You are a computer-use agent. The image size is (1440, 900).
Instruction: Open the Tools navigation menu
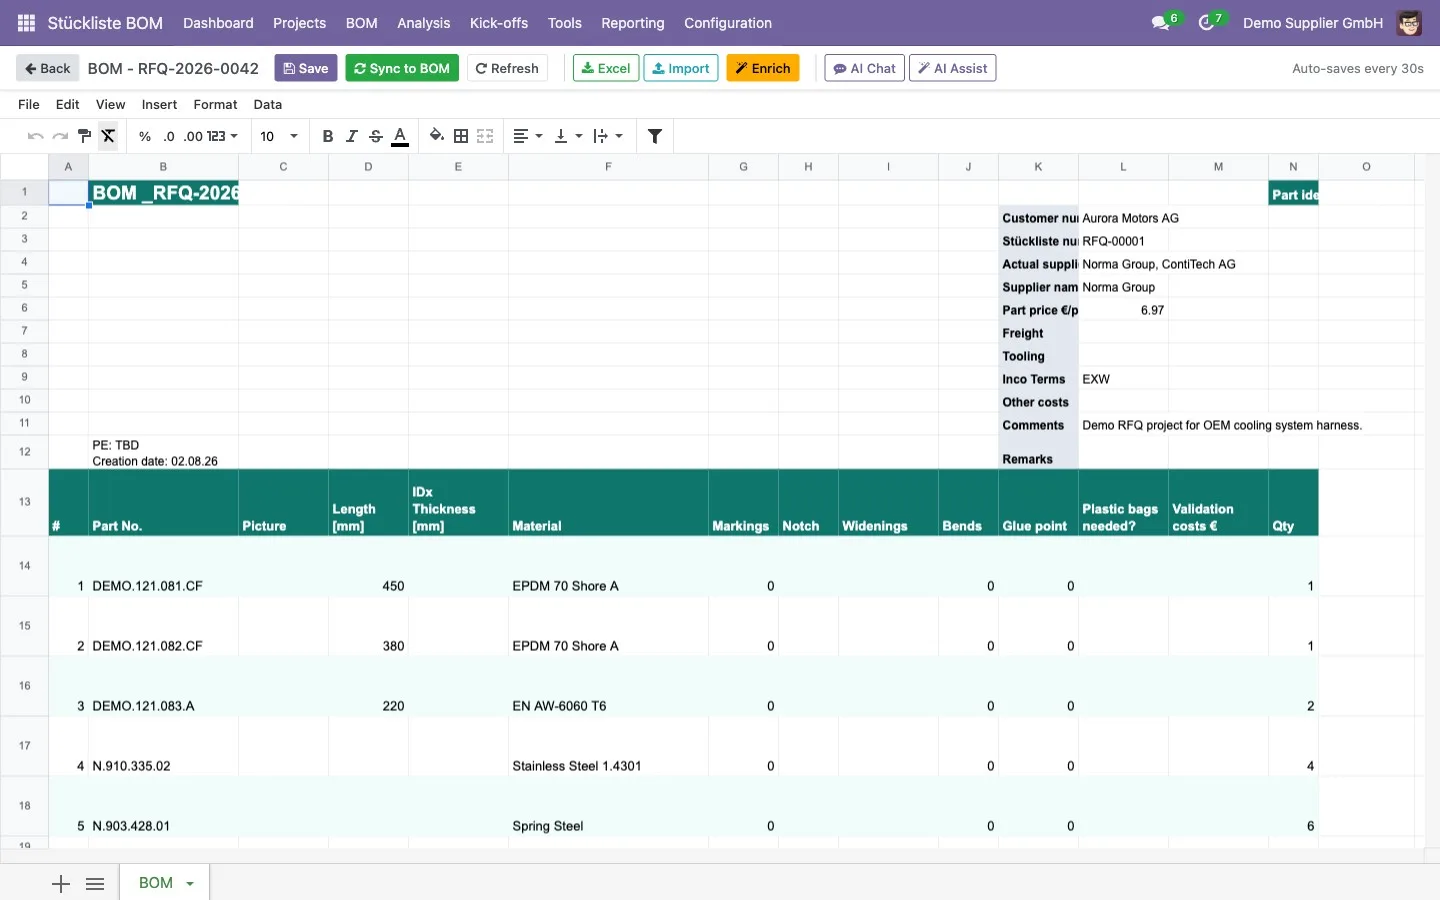point(564,23)
